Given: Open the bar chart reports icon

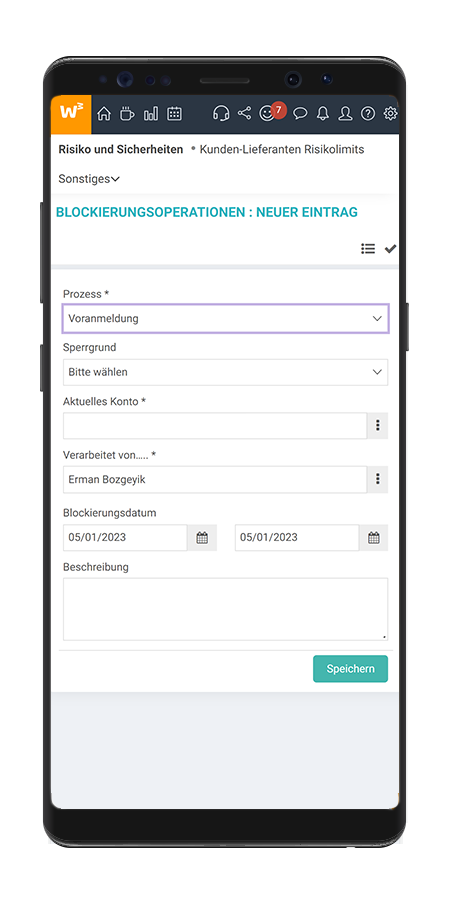Looking at the screenshot, I should tap(151, 114).
